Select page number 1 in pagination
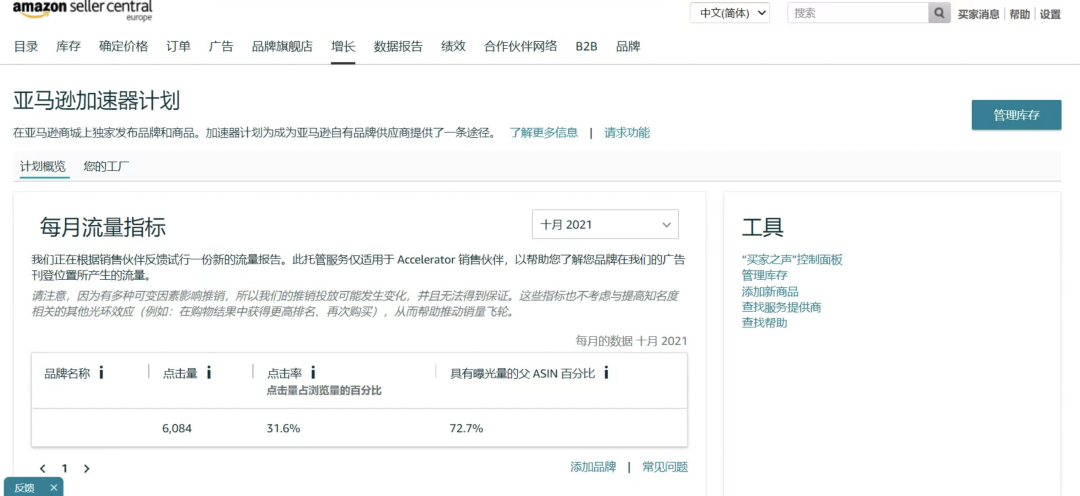 tap(65, 468)
